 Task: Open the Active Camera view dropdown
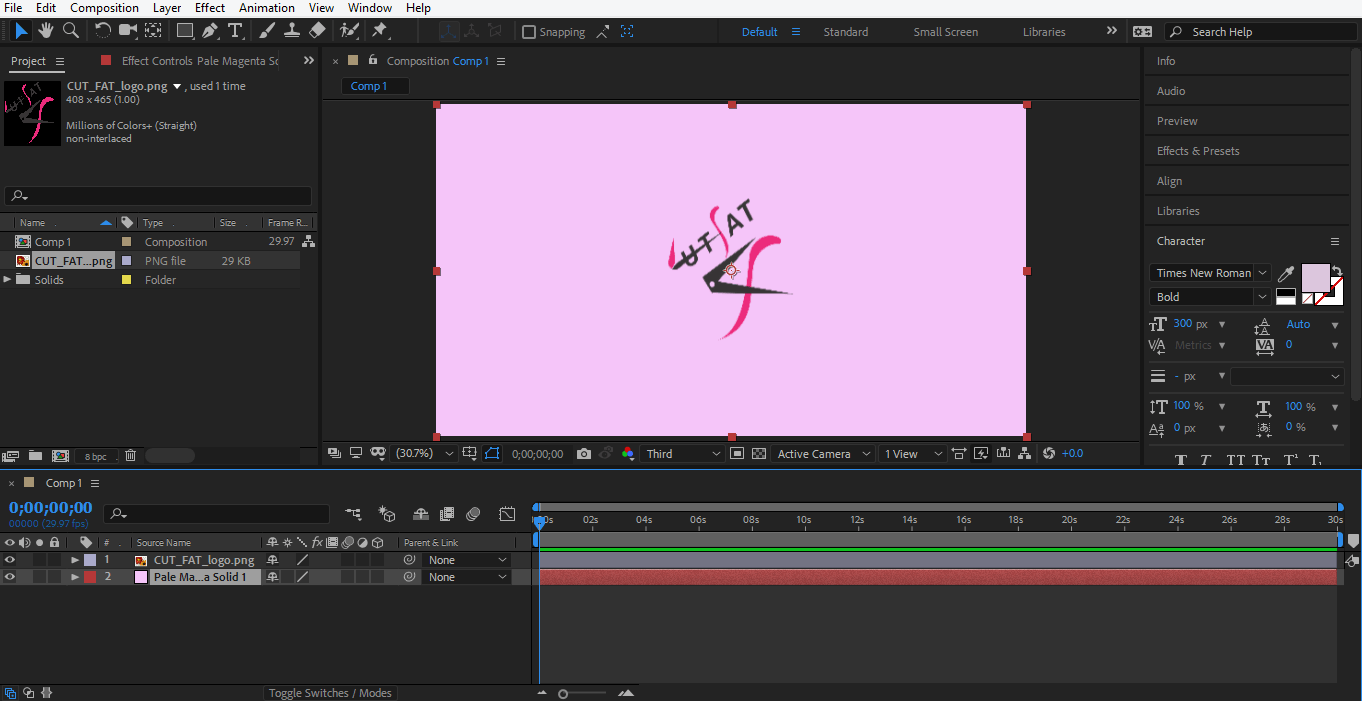823,454
